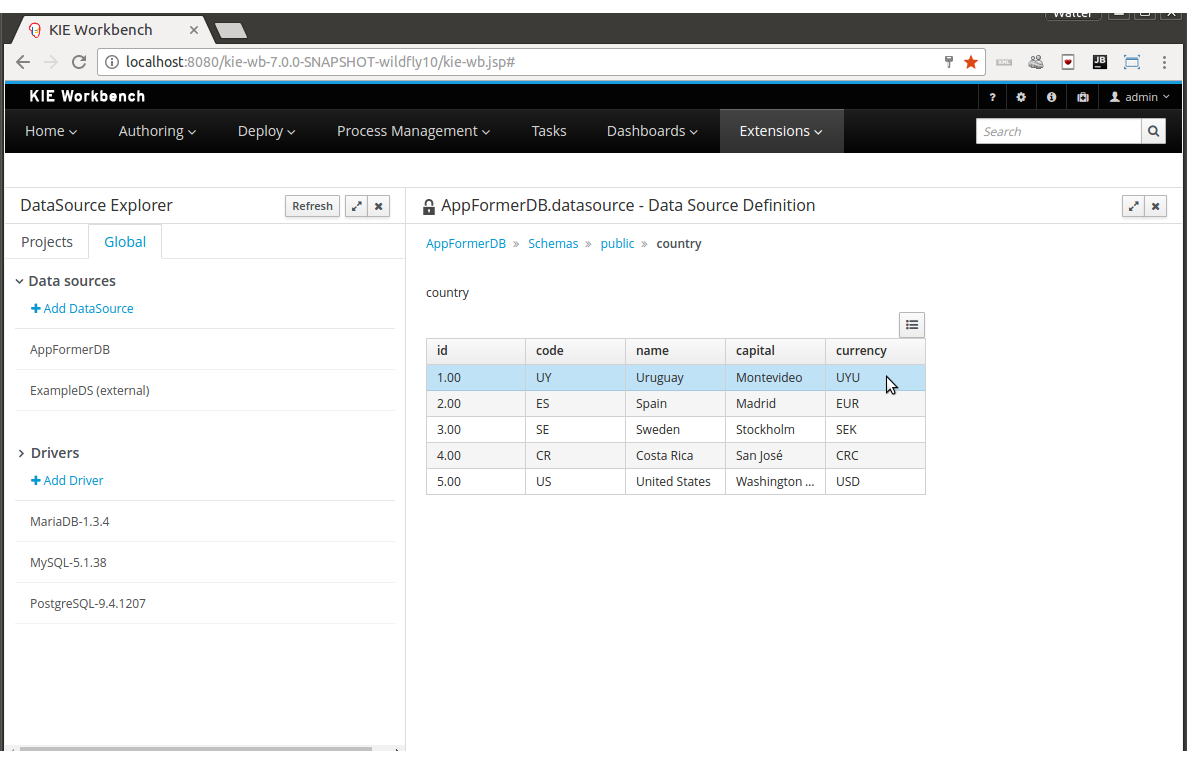Click the search magnifier icon
This screenshot has height=764, width=1187.
tap(1153, 131)
